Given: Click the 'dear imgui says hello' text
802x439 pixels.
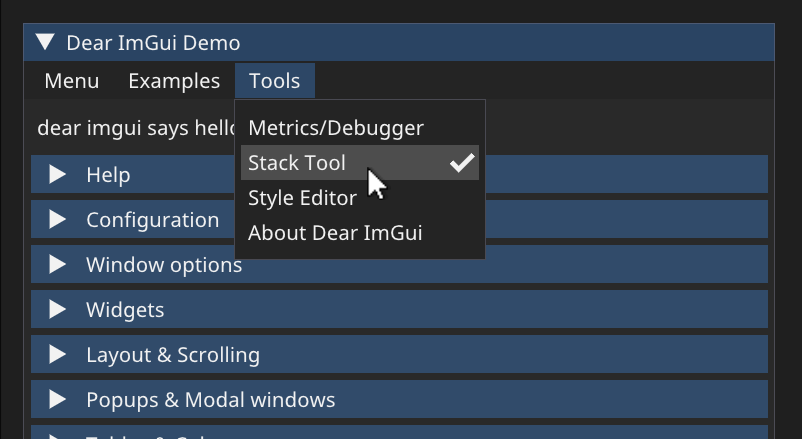Looking at the screenshot, I should [136, 128].
